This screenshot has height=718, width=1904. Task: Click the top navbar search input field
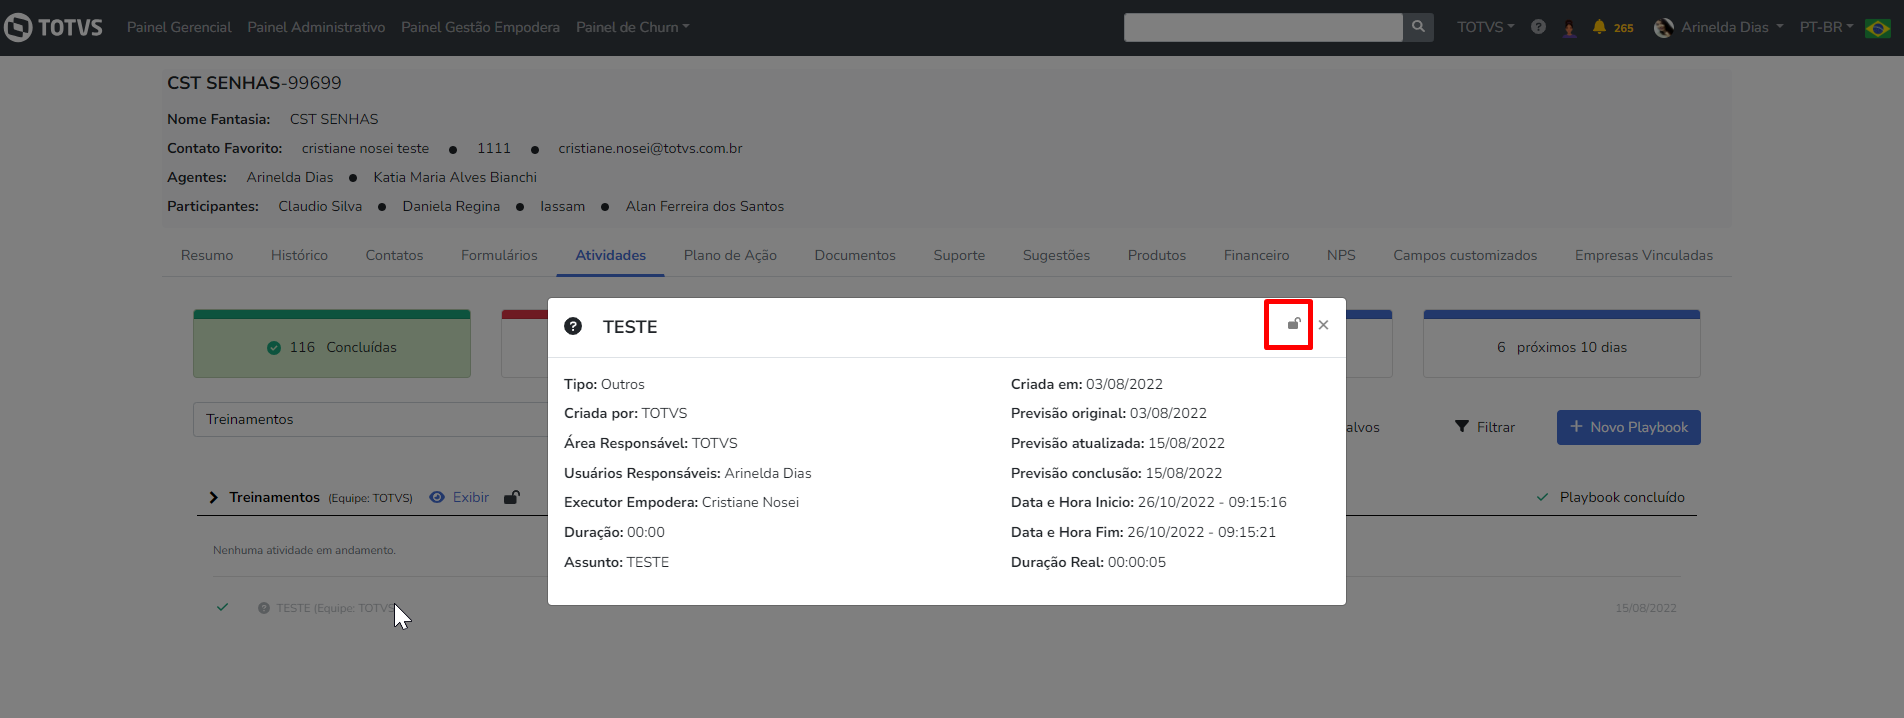(x=1262, y=27)
